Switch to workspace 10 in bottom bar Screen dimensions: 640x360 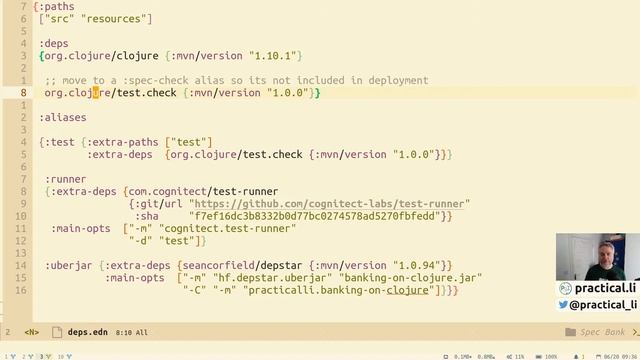(64, 357)
